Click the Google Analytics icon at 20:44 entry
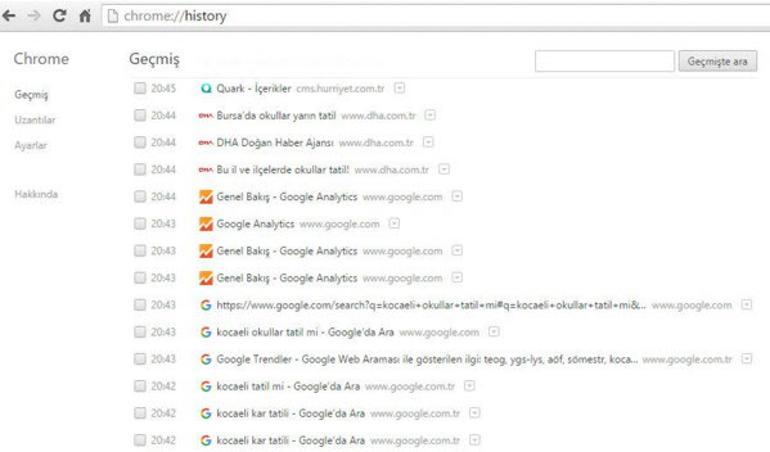Viewport: 770px width, 452px height. [x=207, y=197]
